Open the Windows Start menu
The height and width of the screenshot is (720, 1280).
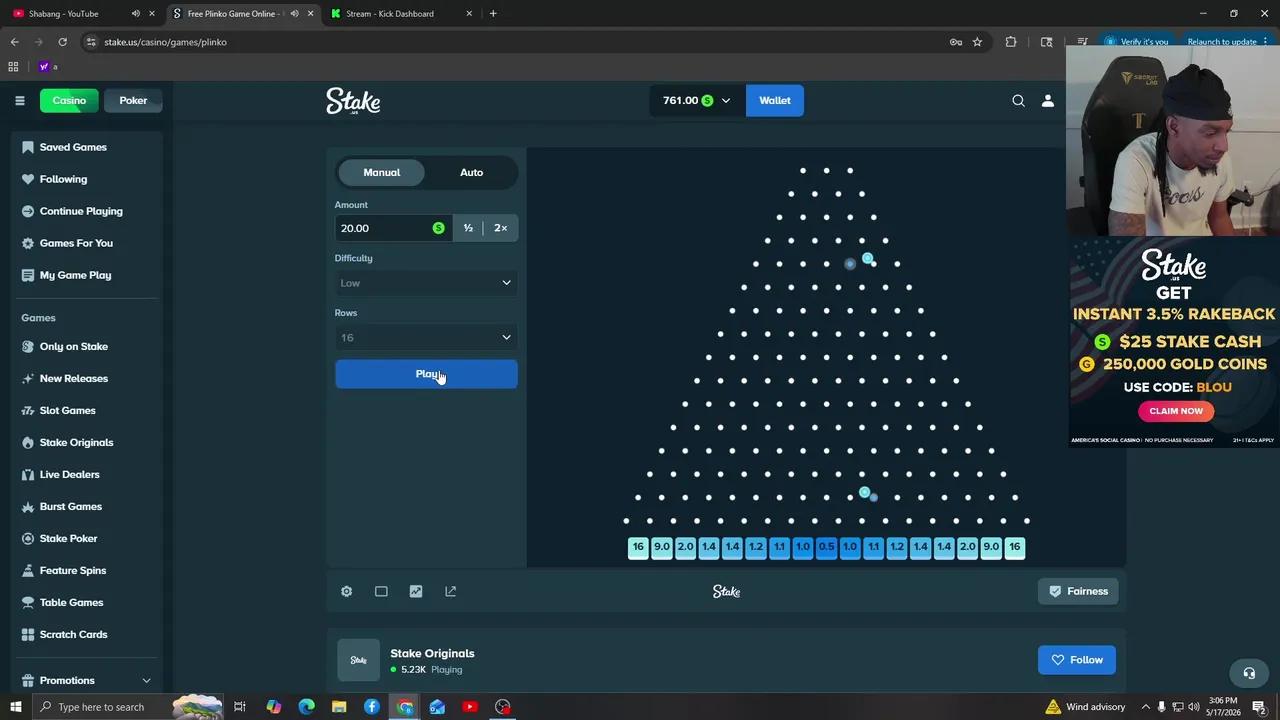tap(15, 707)
